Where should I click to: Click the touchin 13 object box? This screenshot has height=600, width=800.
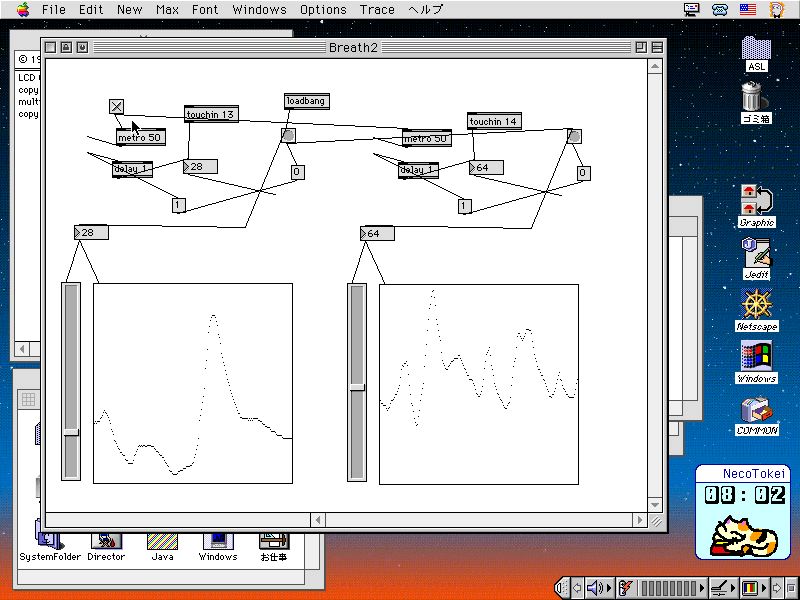click(210, 115)
